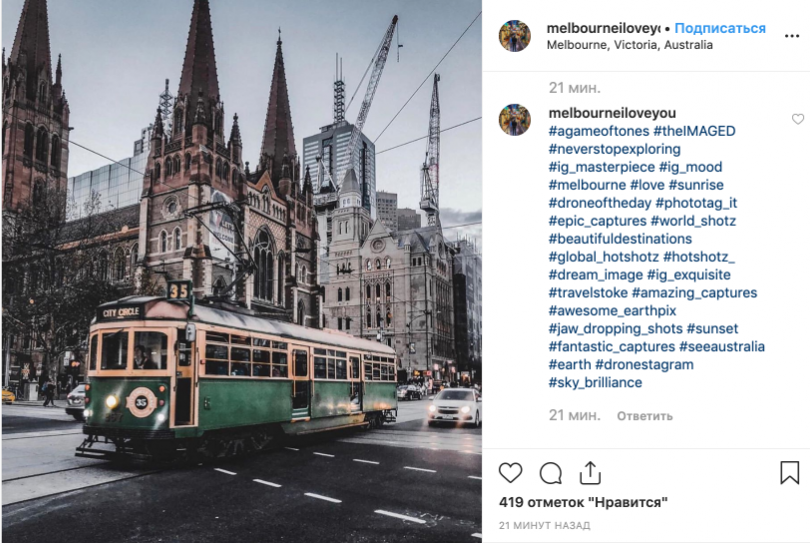
Task: Like the comment with the small heart
Action: point(798,120)
